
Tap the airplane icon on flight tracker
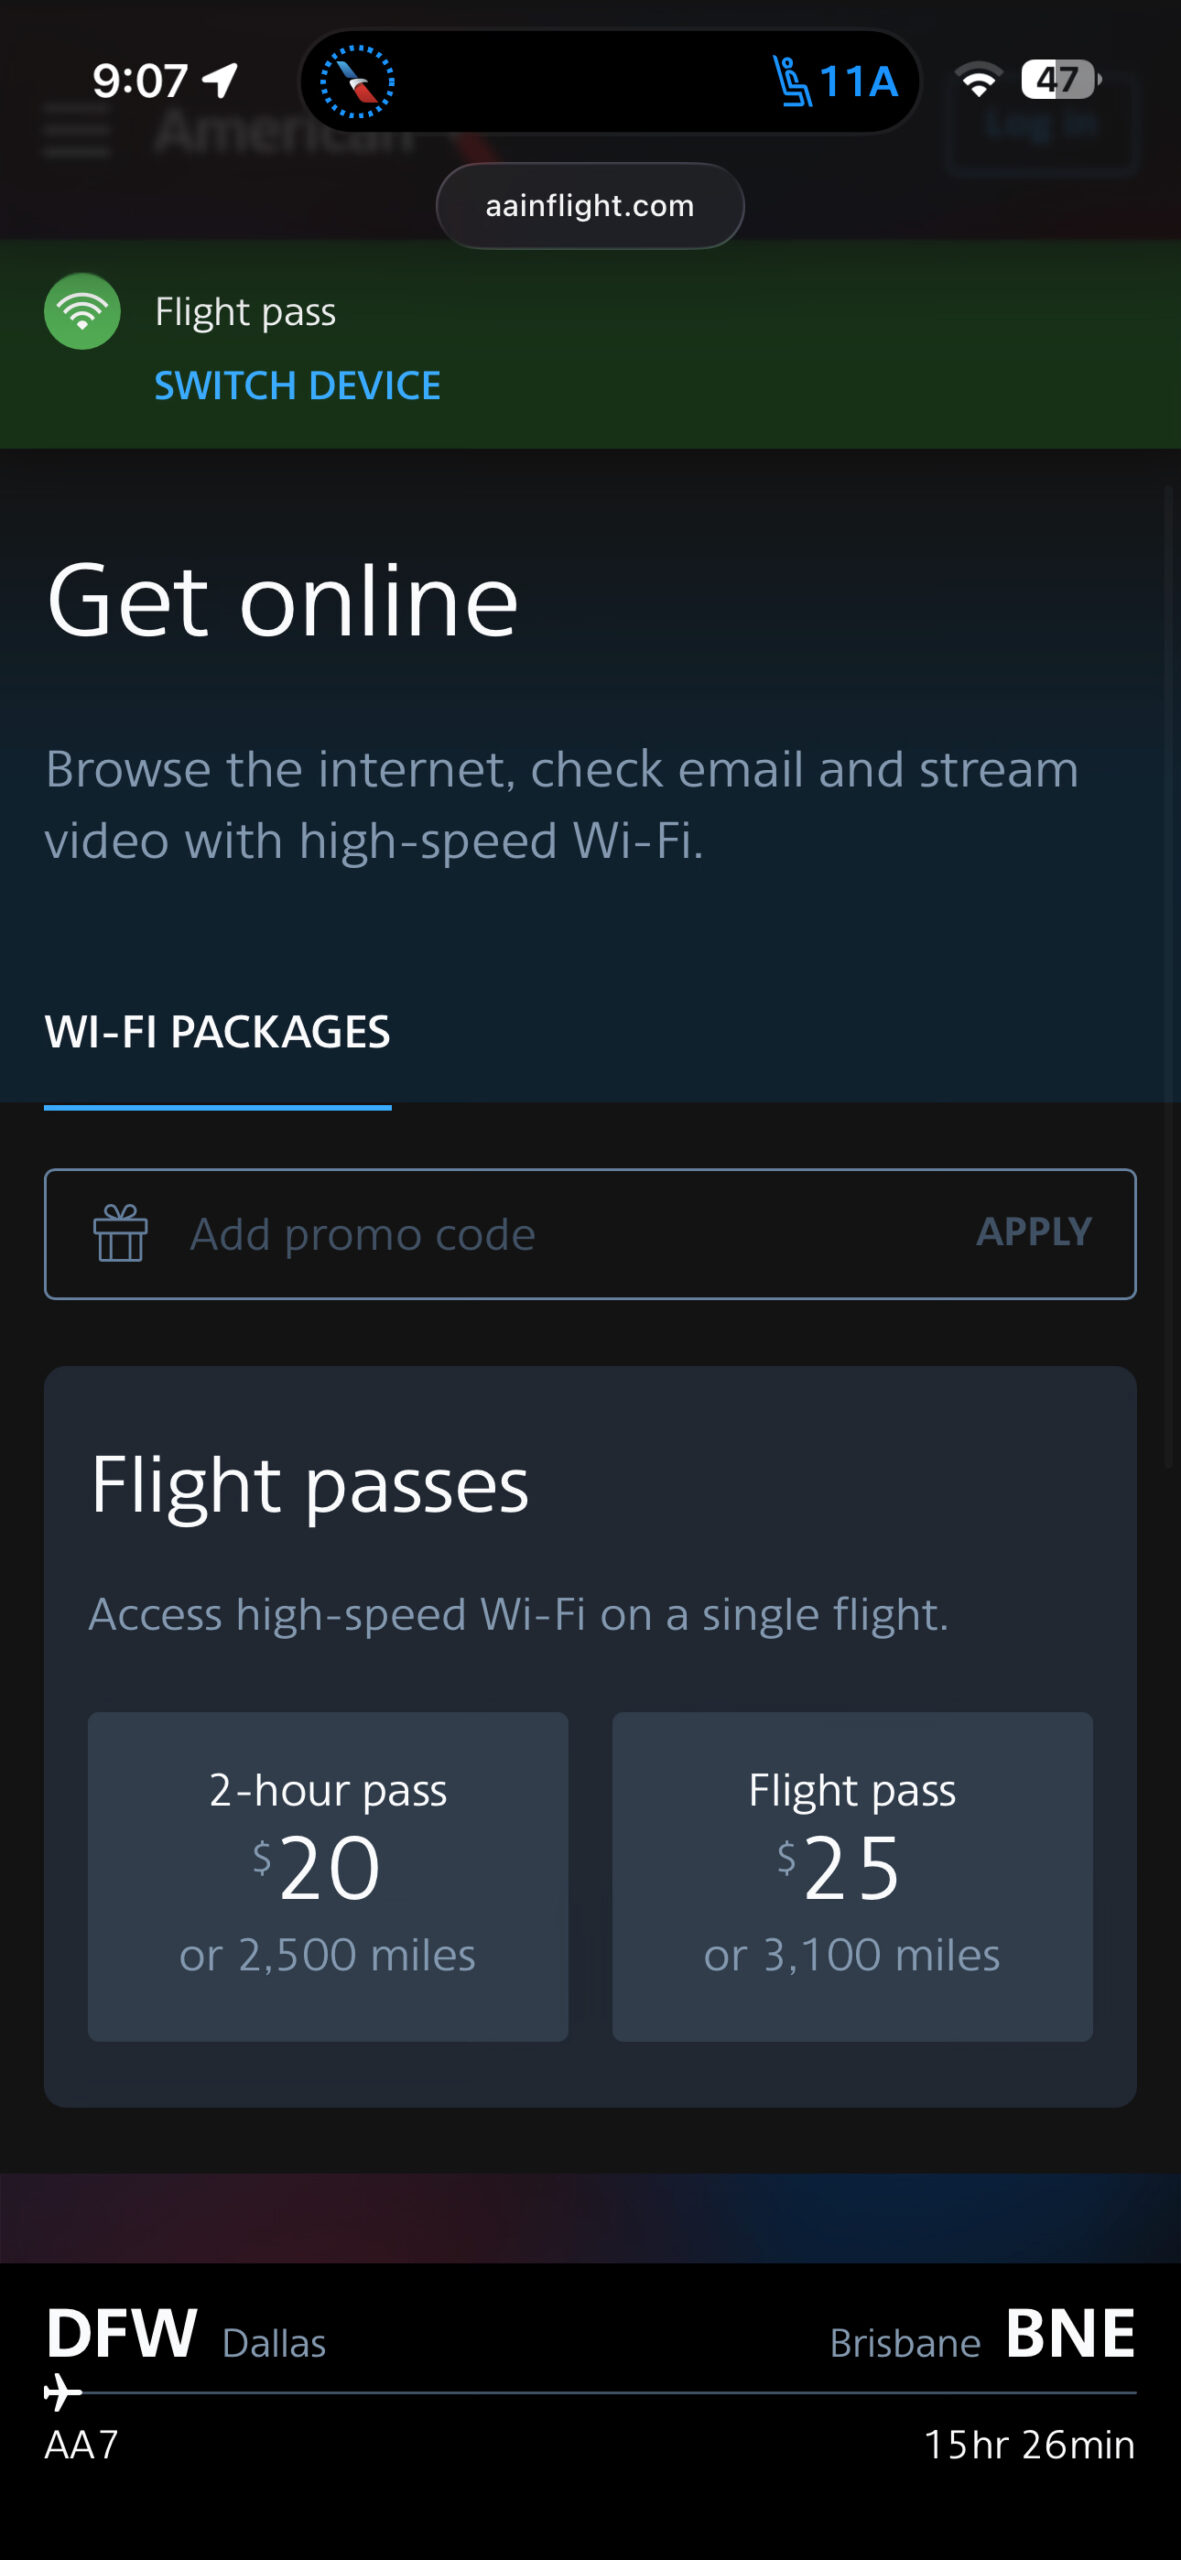click(63, 2393)
